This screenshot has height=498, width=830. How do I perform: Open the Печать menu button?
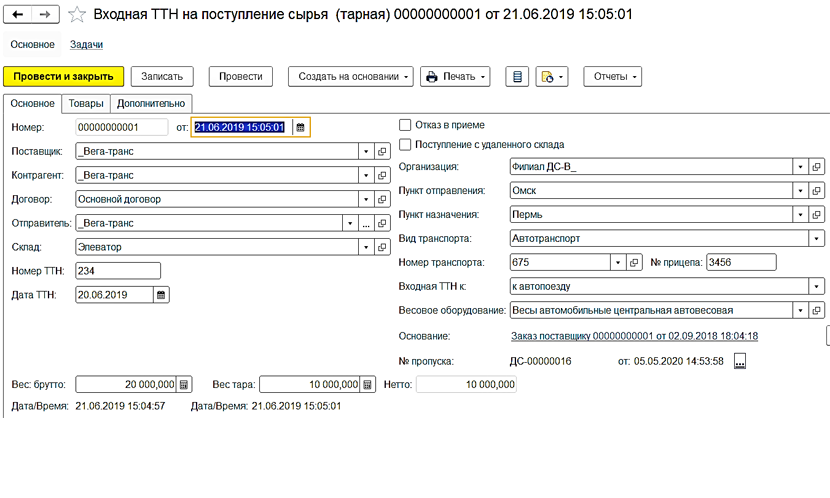point(455,77)
